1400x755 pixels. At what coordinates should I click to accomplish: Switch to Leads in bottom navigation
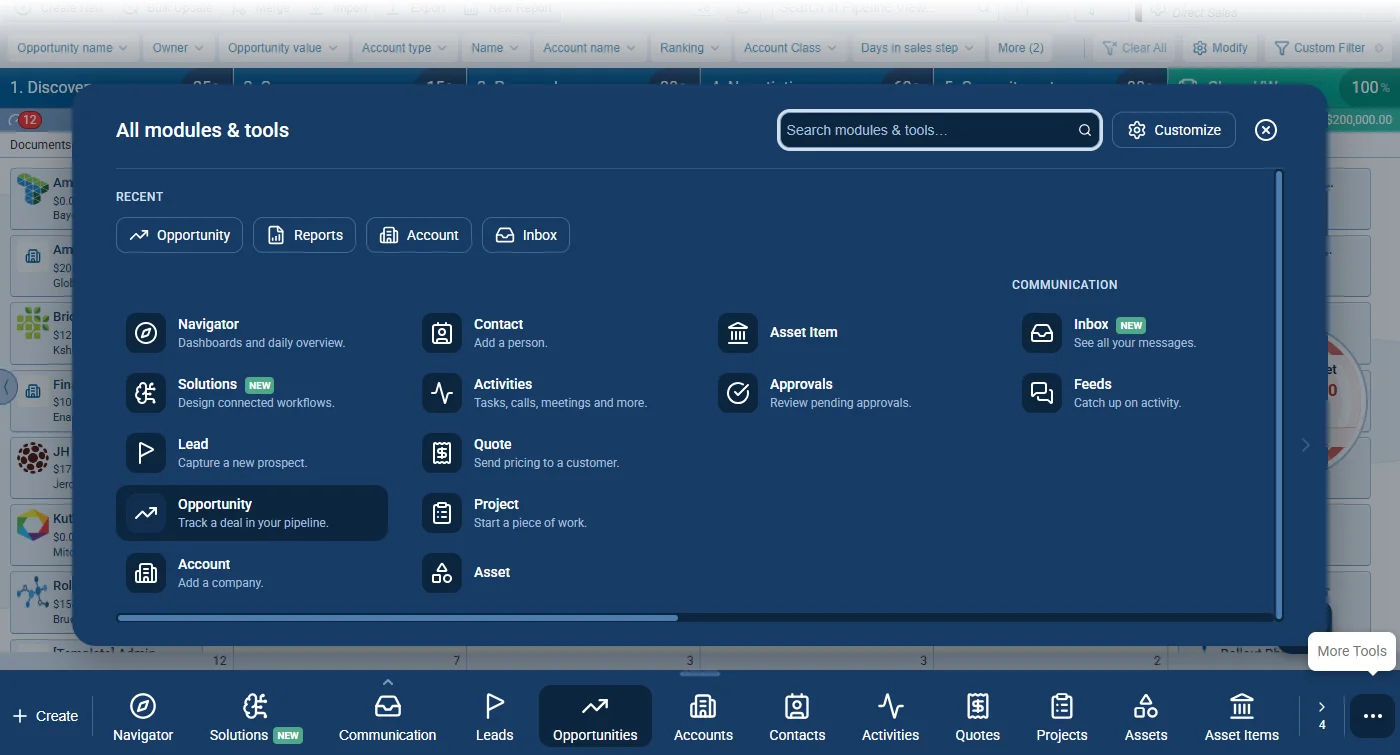(495, 717)
